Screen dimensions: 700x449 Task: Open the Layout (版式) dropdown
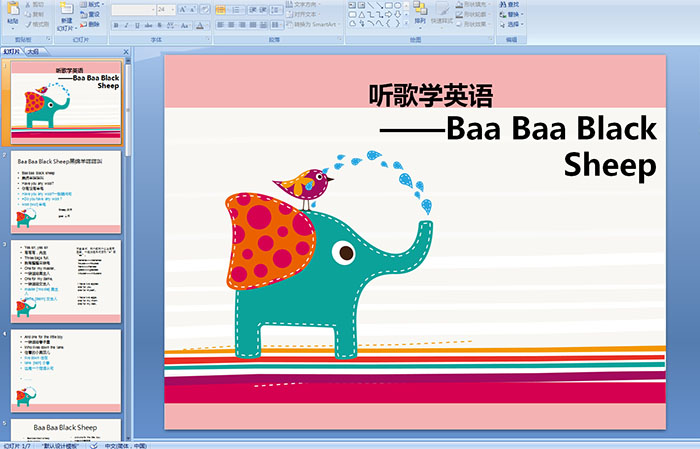pos(92,4)
